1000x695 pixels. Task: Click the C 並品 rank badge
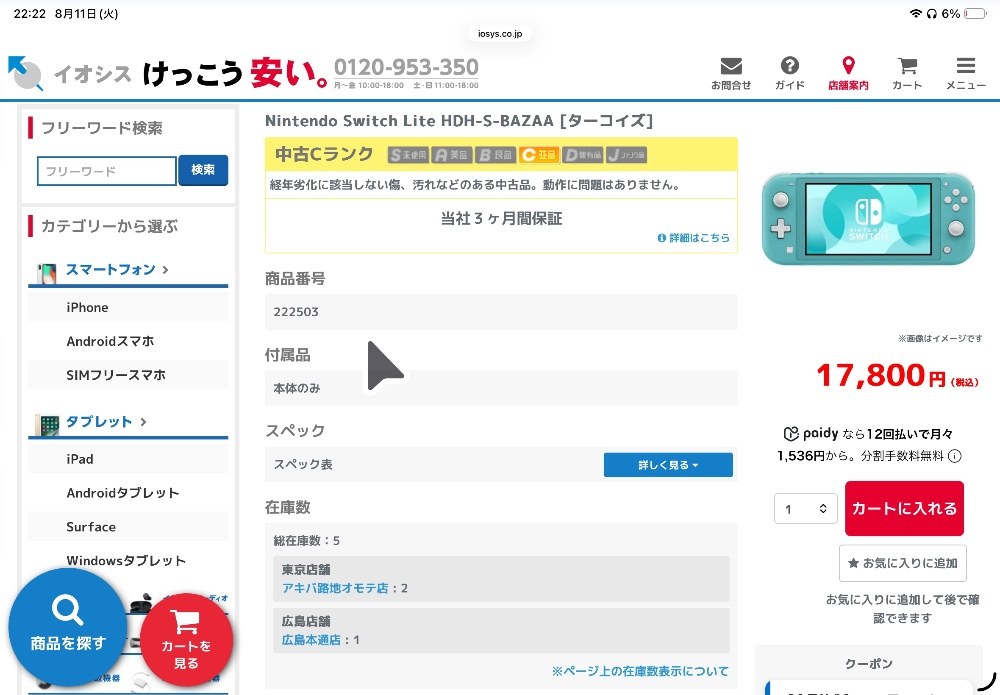[538, 155]
